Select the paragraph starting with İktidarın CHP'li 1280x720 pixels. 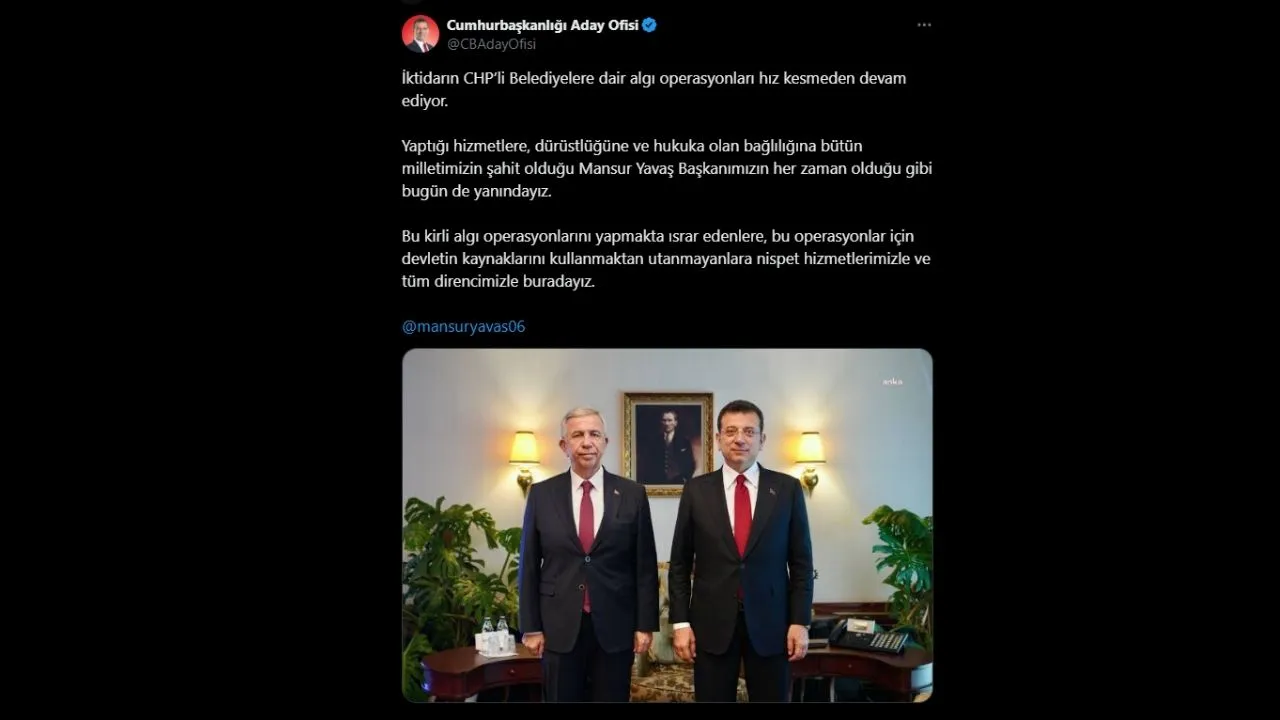654,89
